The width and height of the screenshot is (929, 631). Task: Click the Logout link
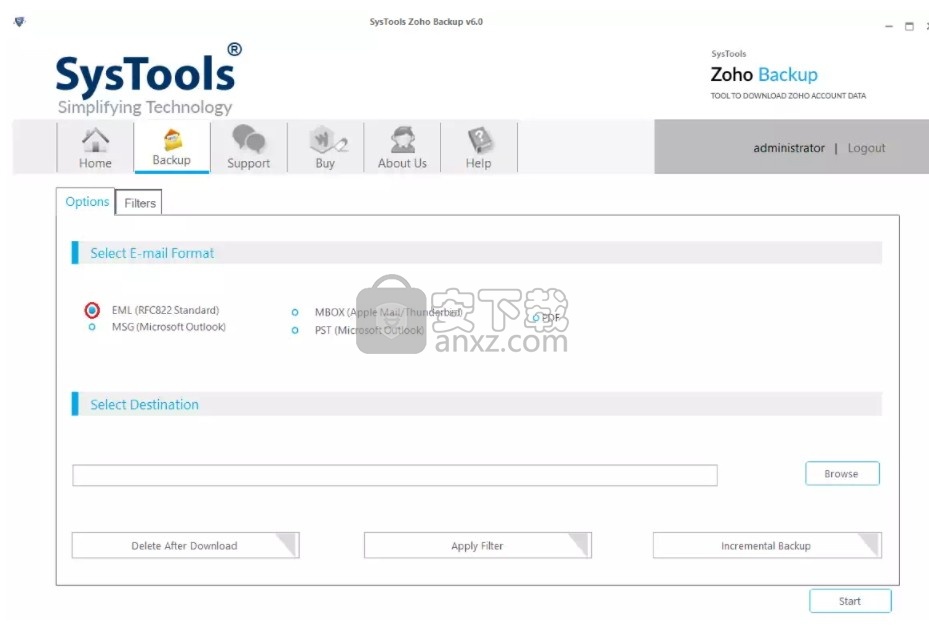coord(866,148)
